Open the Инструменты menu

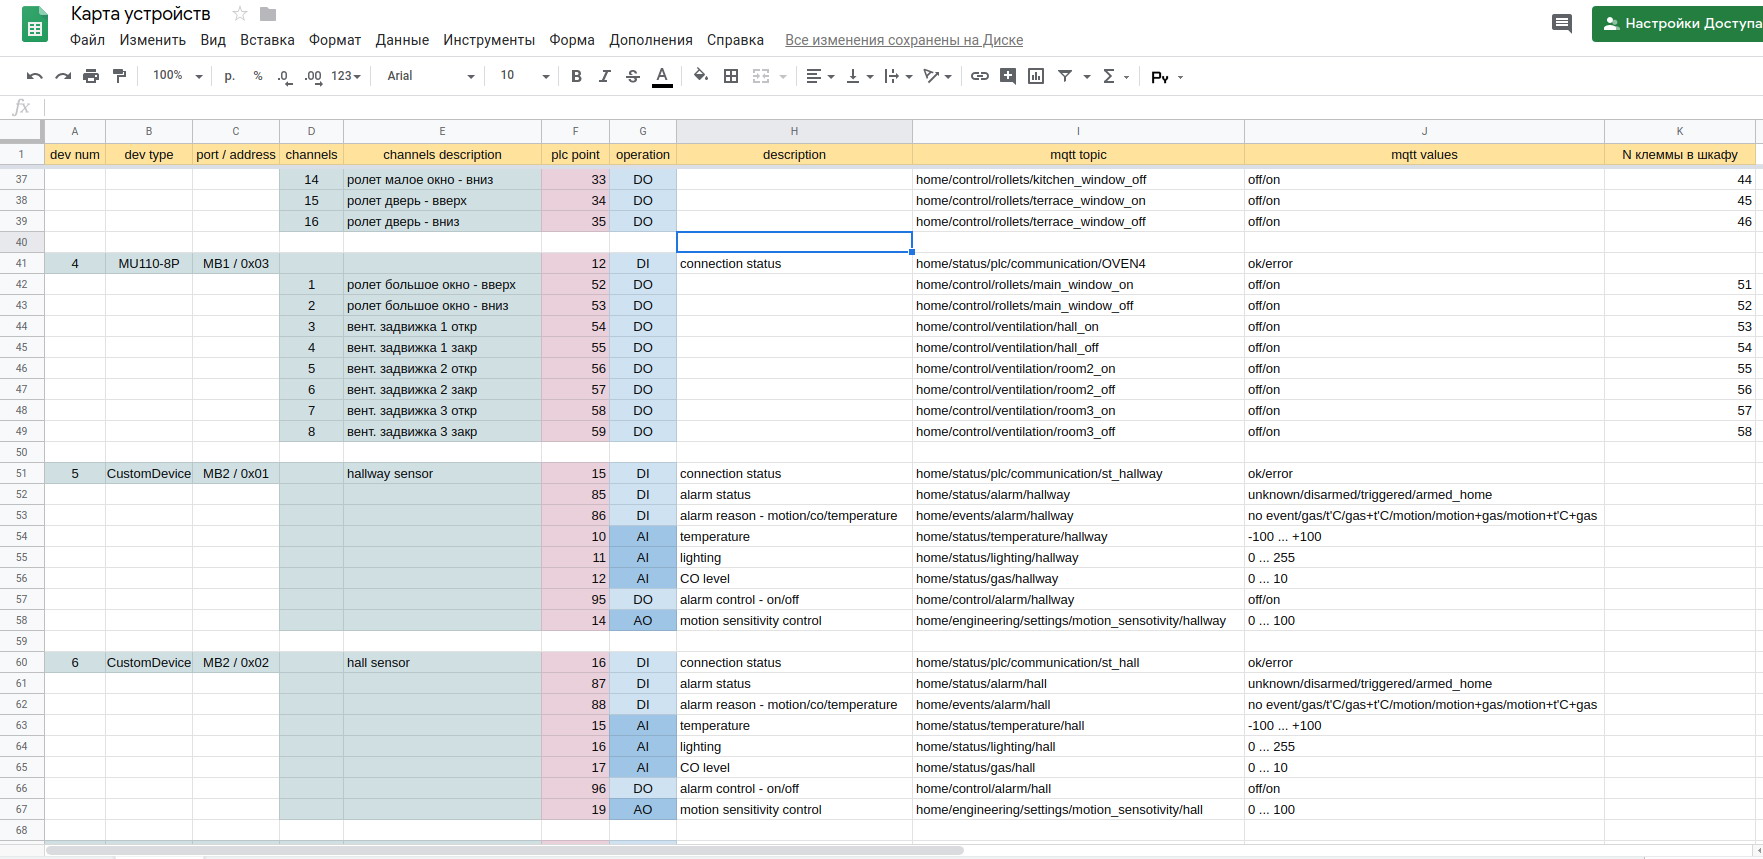point(489,40)
